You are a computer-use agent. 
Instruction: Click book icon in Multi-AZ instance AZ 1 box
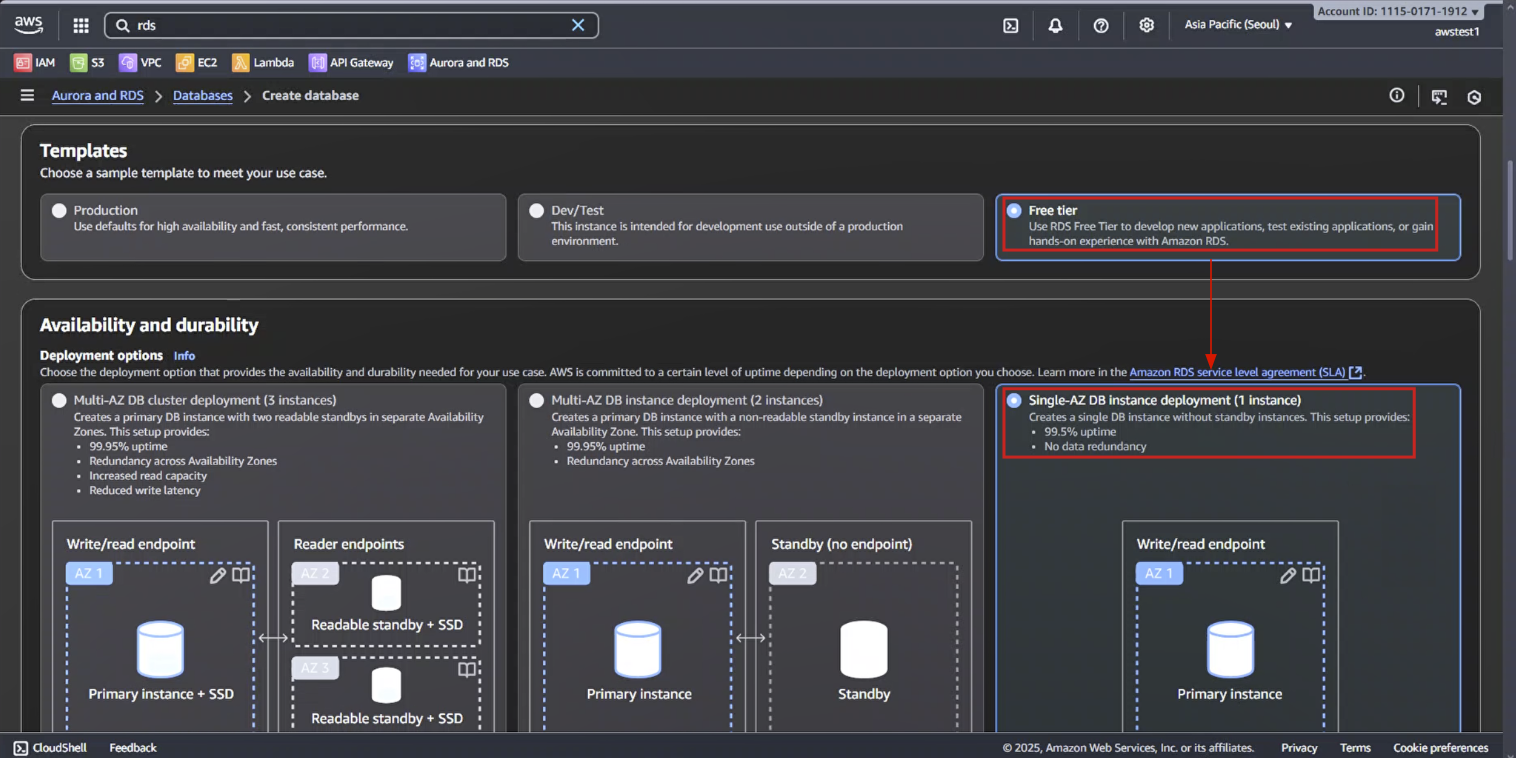pos(718,575)
